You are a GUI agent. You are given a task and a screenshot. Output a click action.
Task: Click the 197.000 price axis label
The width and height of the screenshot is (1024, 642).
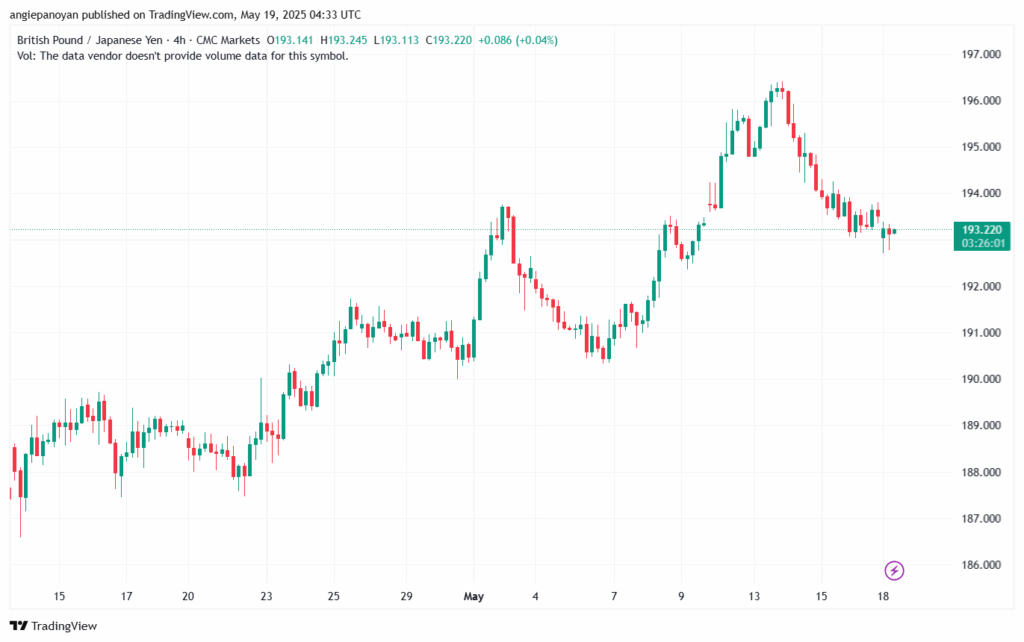(x=982, y=54)
